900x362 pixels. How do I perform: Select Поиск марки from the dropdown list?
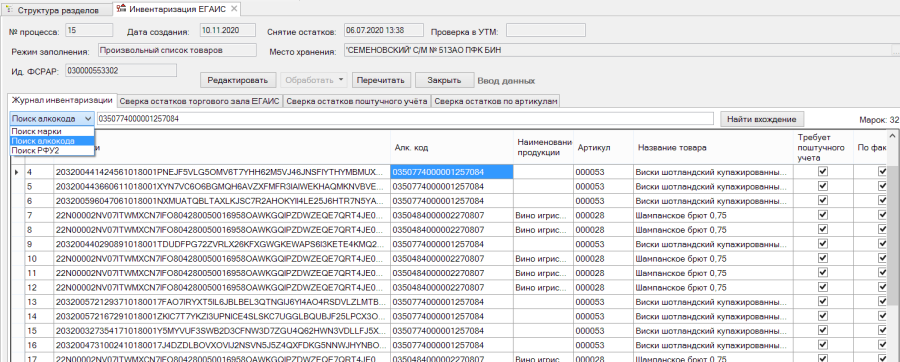(36, 131)
